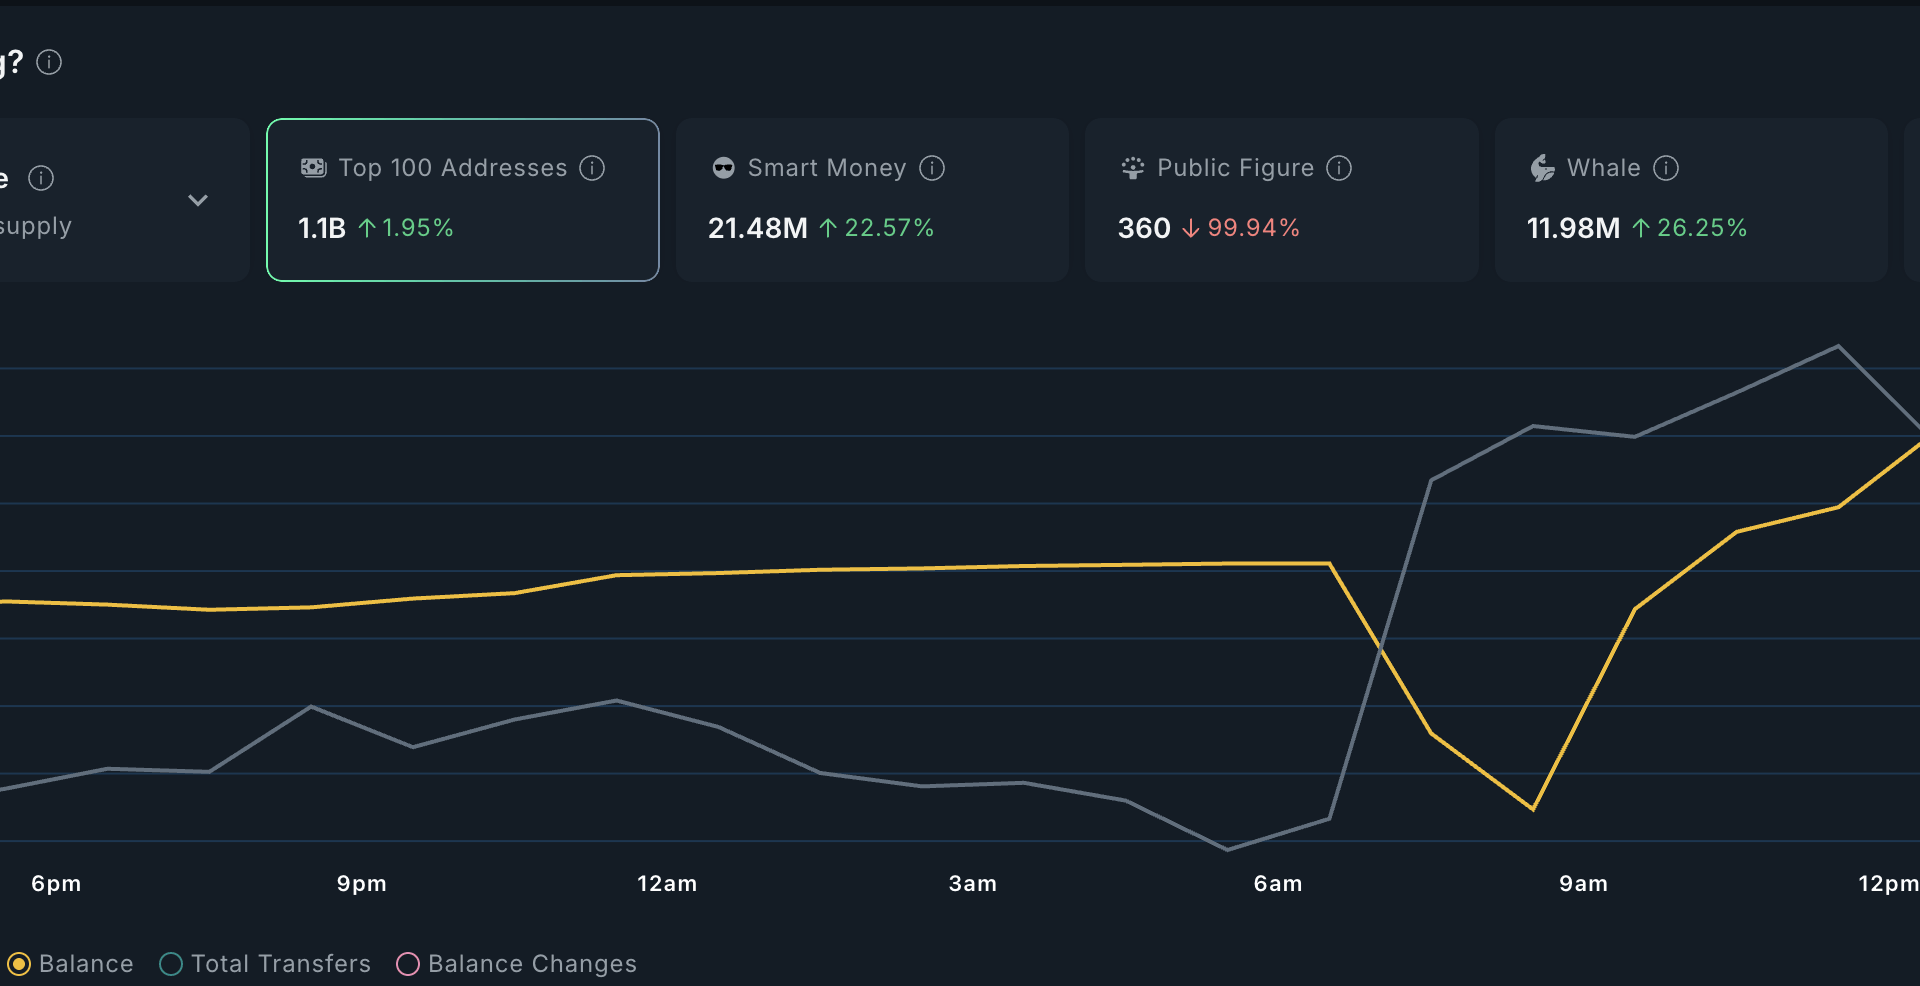Switch to Balance Changes radio option
Screen dimensions: 1920x986
(x=408, y=964)
